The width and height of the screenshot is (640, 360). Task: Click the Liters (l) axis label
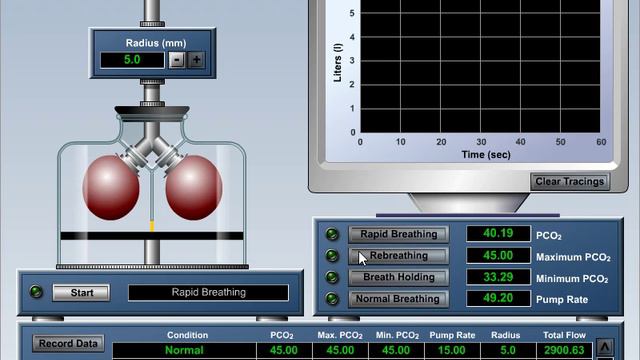click(338, 62)
